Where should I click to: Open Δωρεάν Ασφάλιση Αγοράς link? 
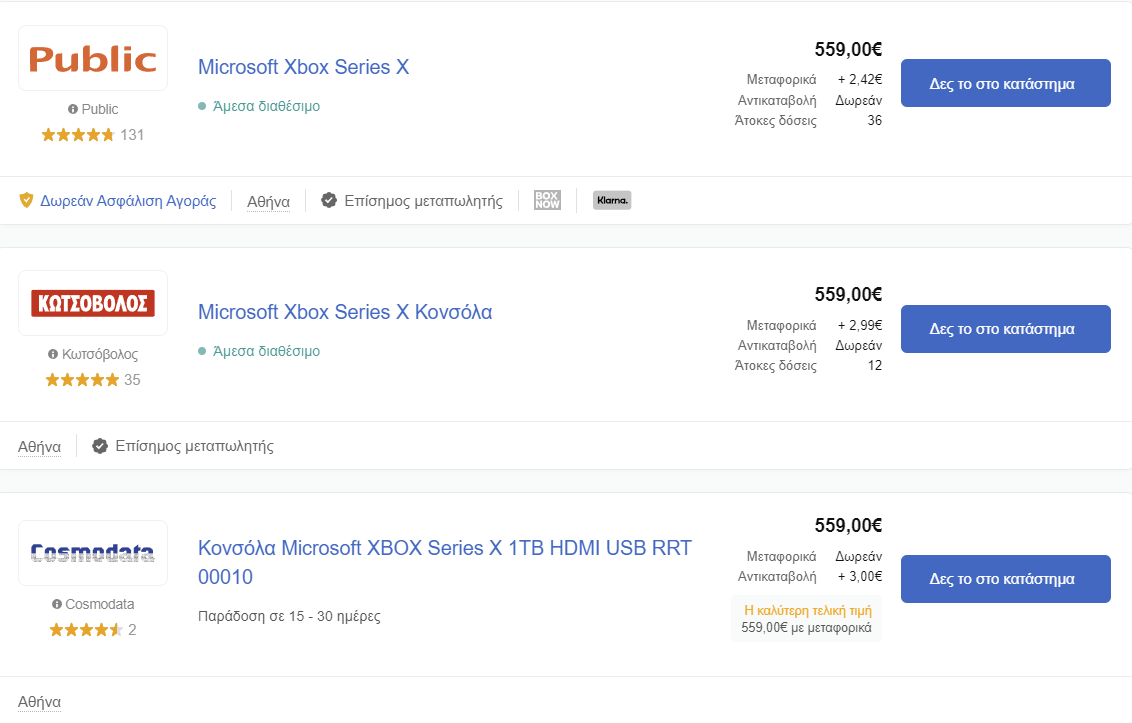[128, 201]
